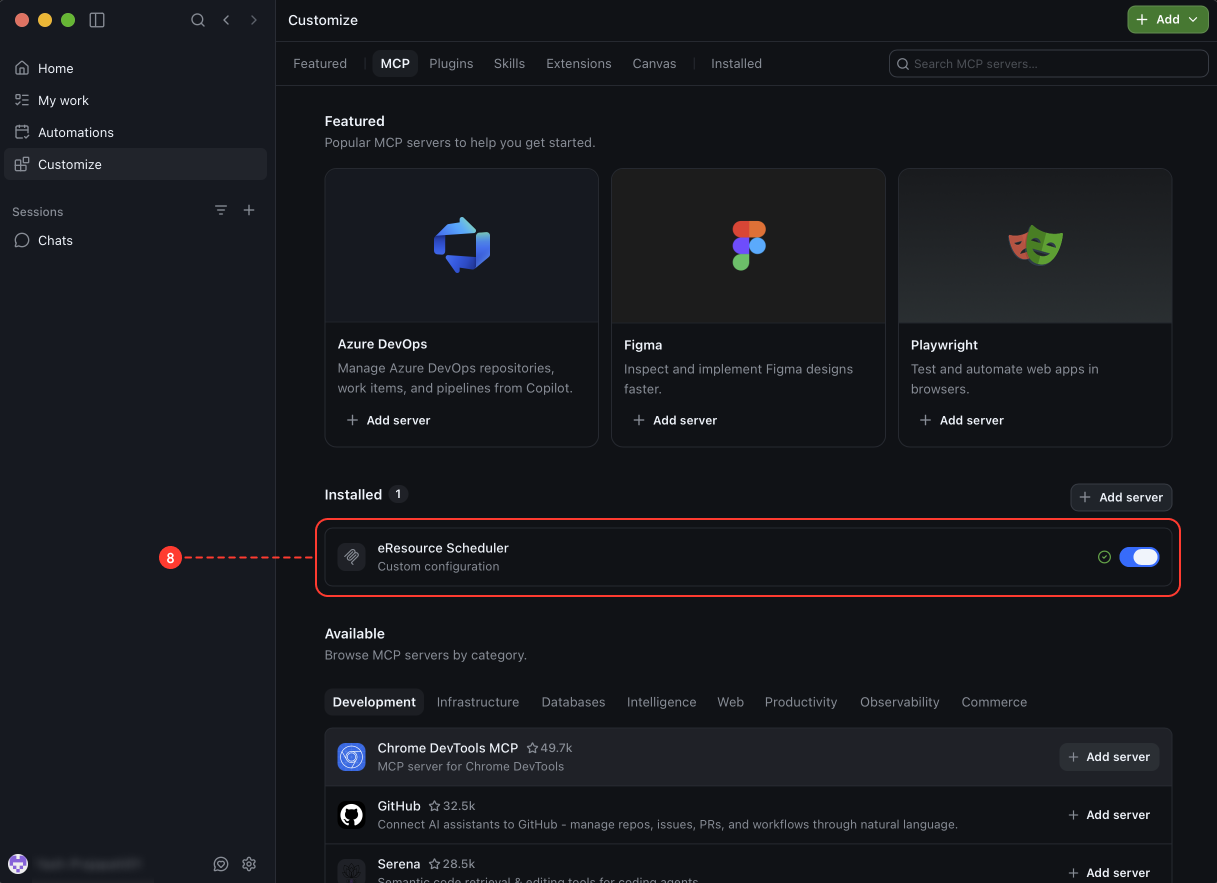Click the user avatar at bottom left
Image resolution: width=1217 pixels, height=883 pixels.
(x=18, y=863)
